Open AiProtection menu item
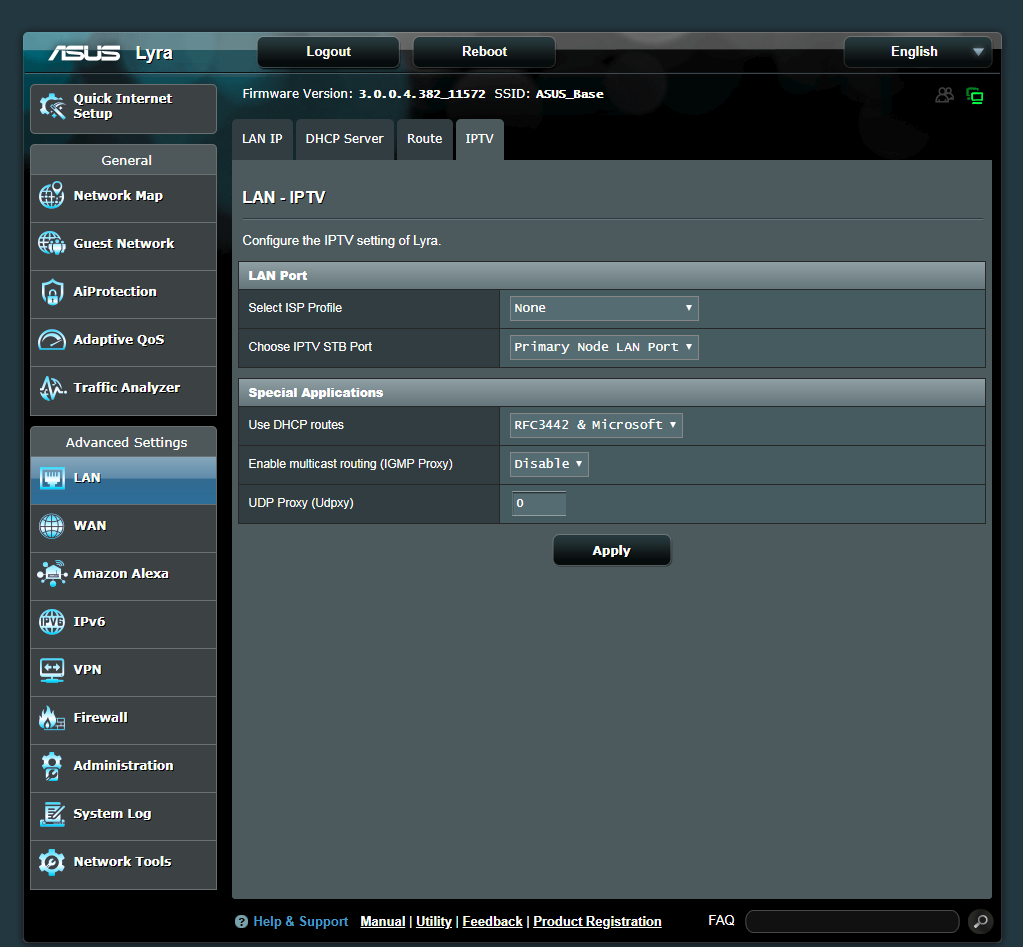The image size is (1023, 947). click(123, 295)
